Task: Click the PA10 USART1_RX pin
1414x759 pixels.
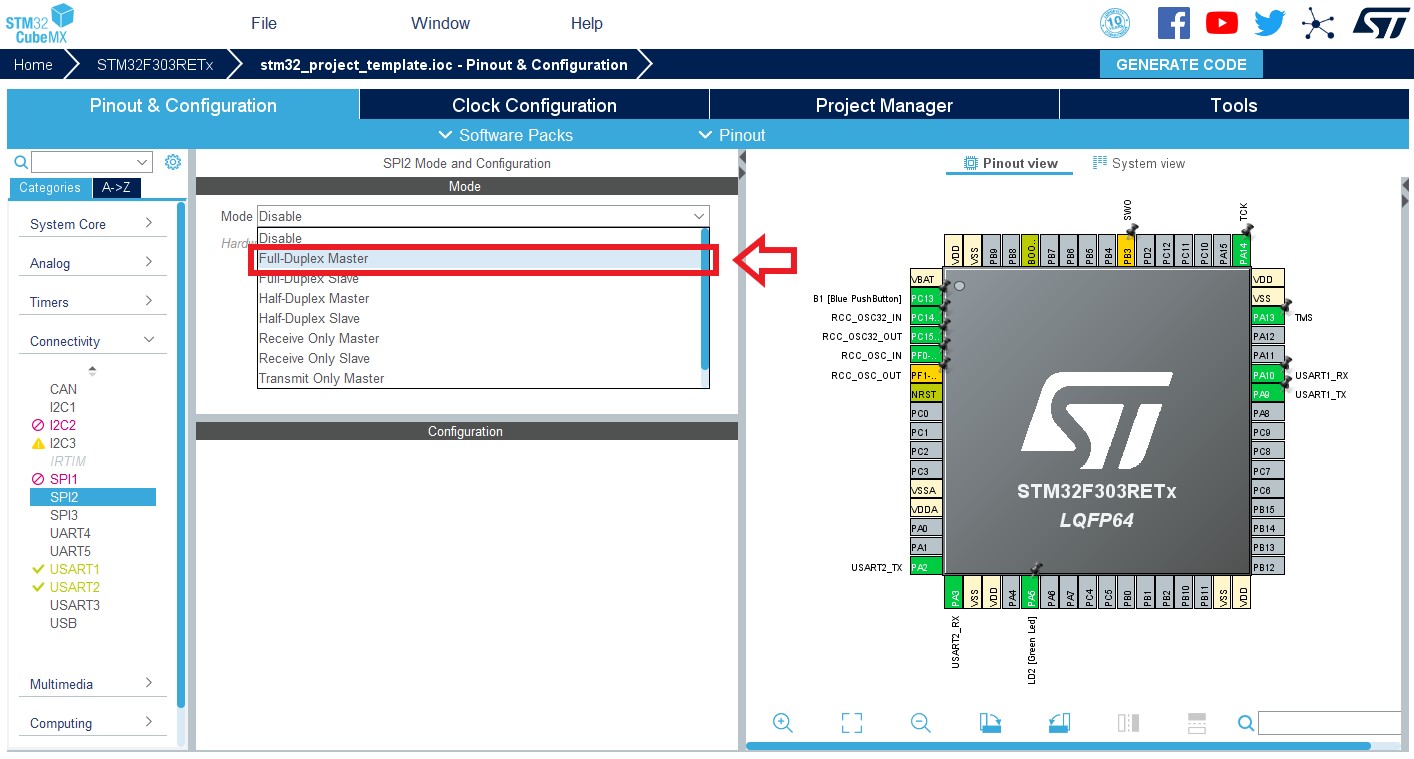Action: (x=1268, y=375)
